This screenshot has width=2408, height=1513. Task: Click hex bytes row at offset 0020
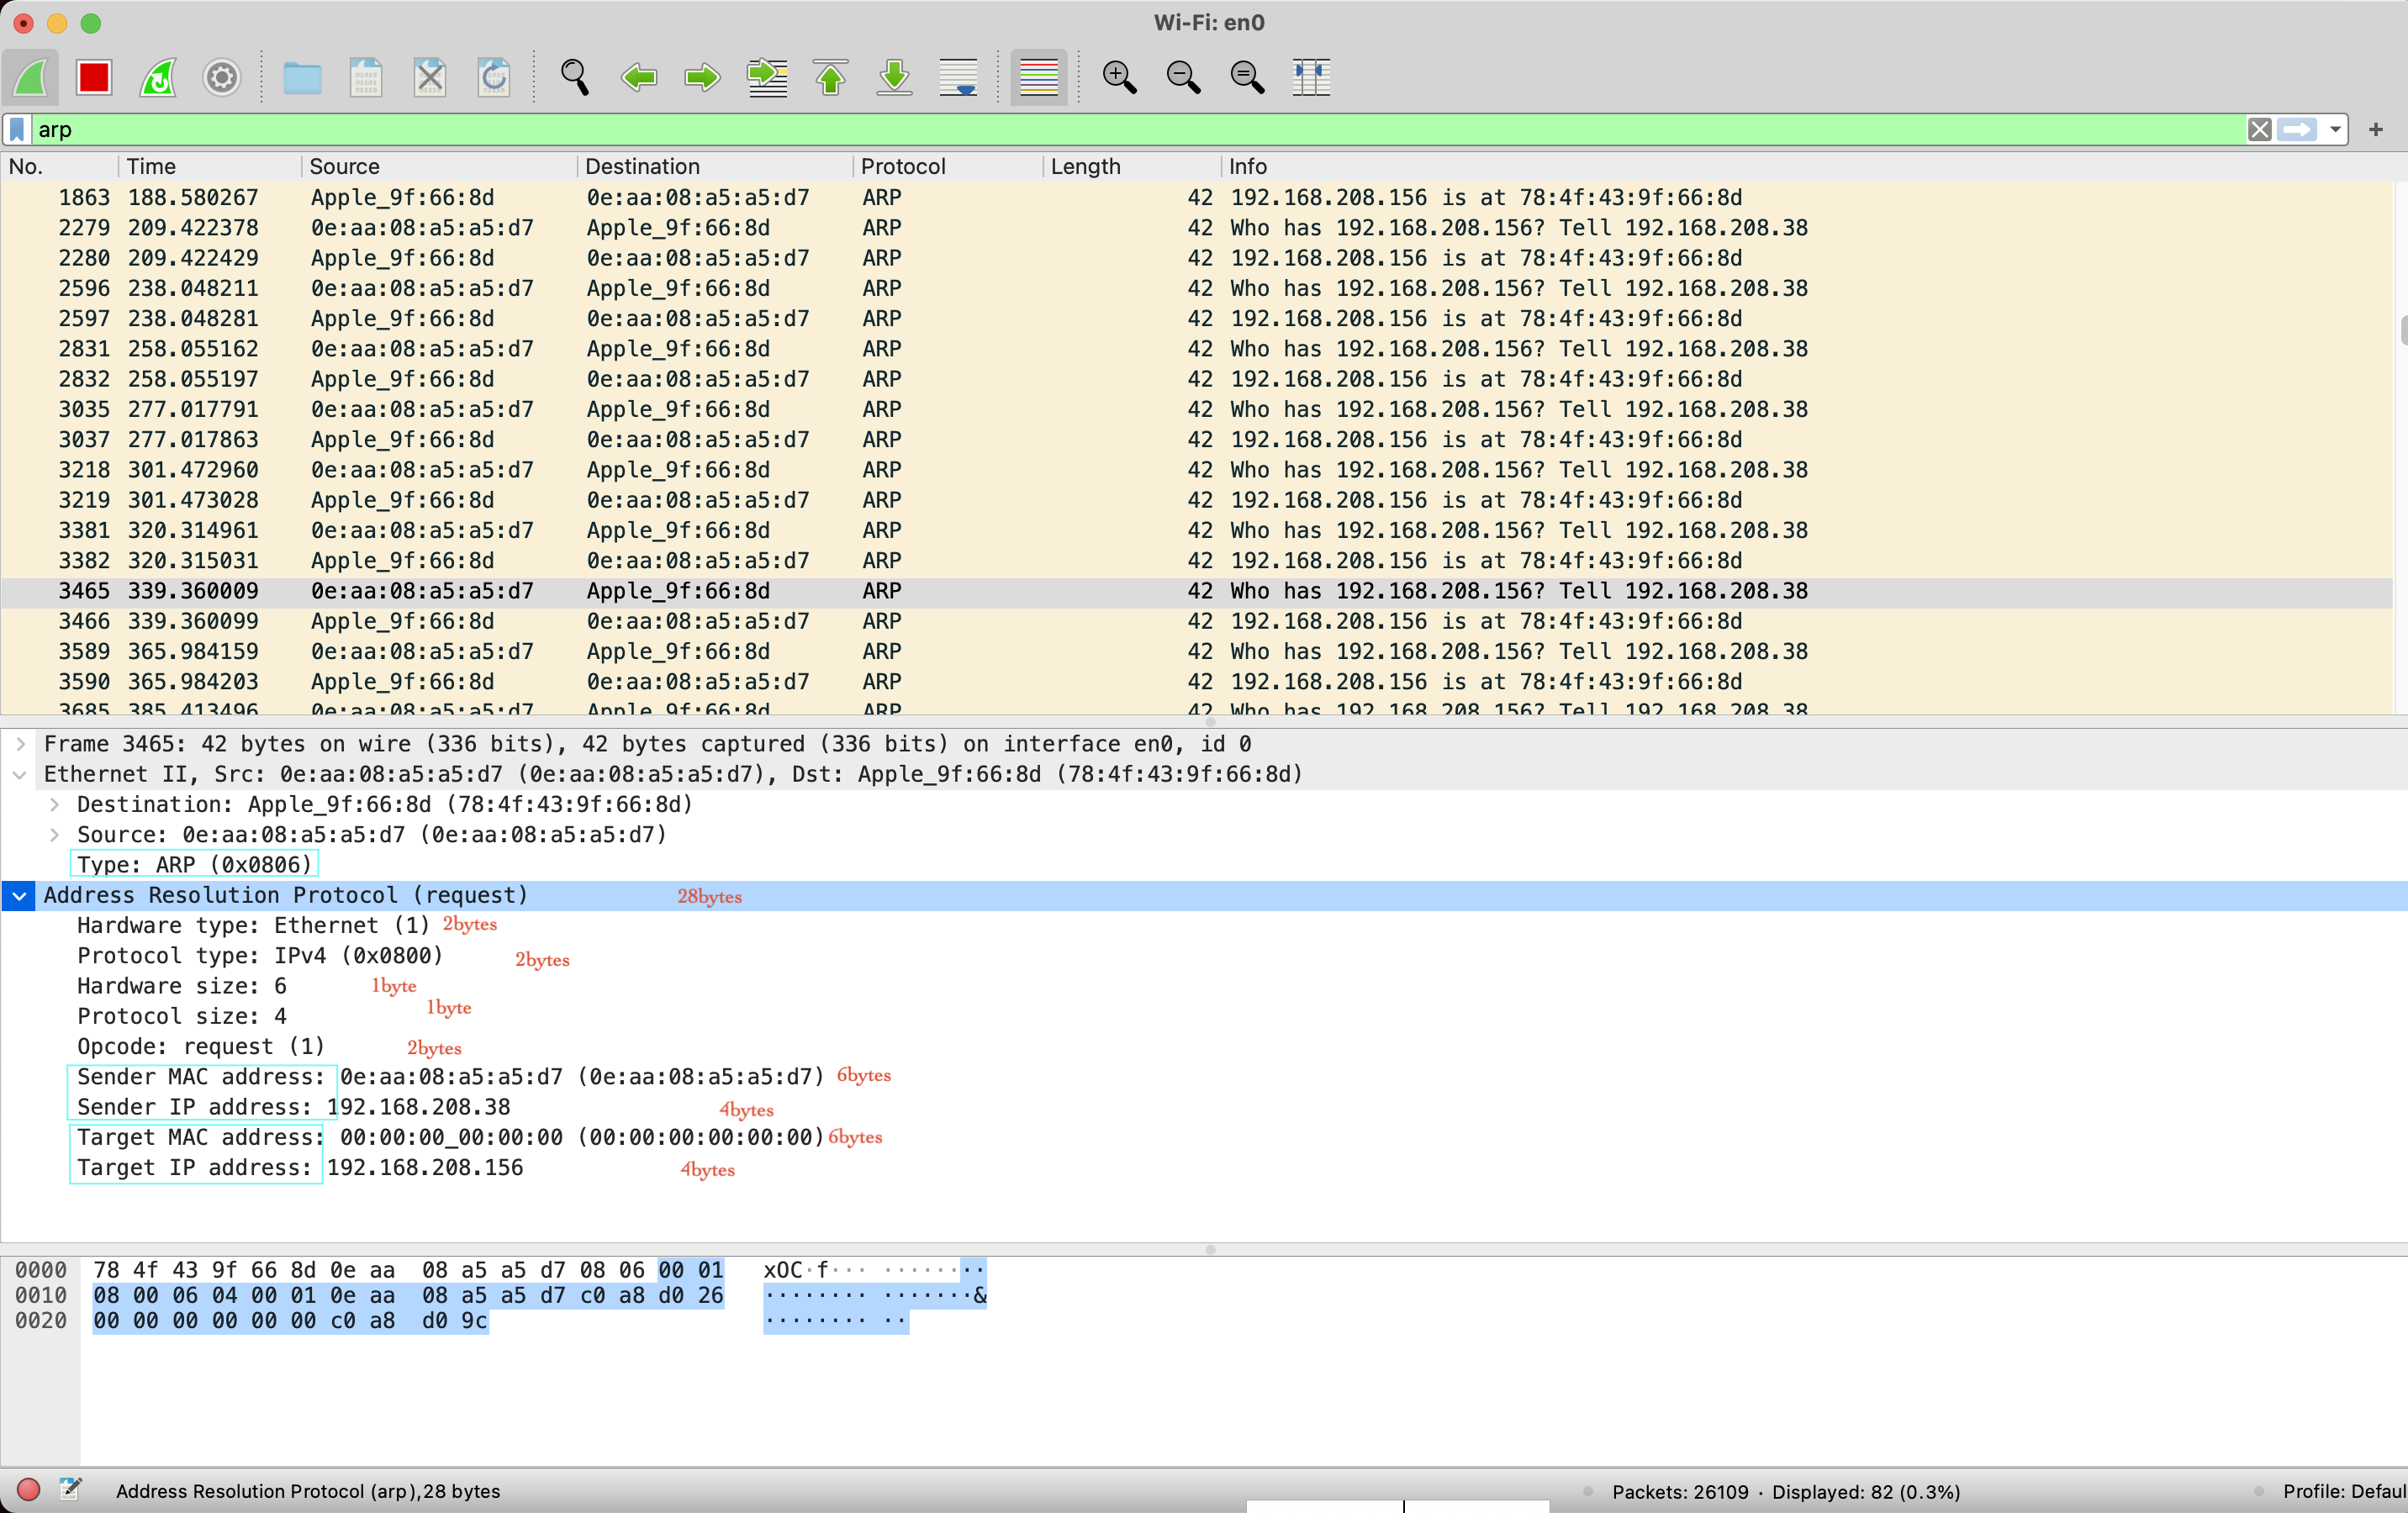pos(290,1320)
